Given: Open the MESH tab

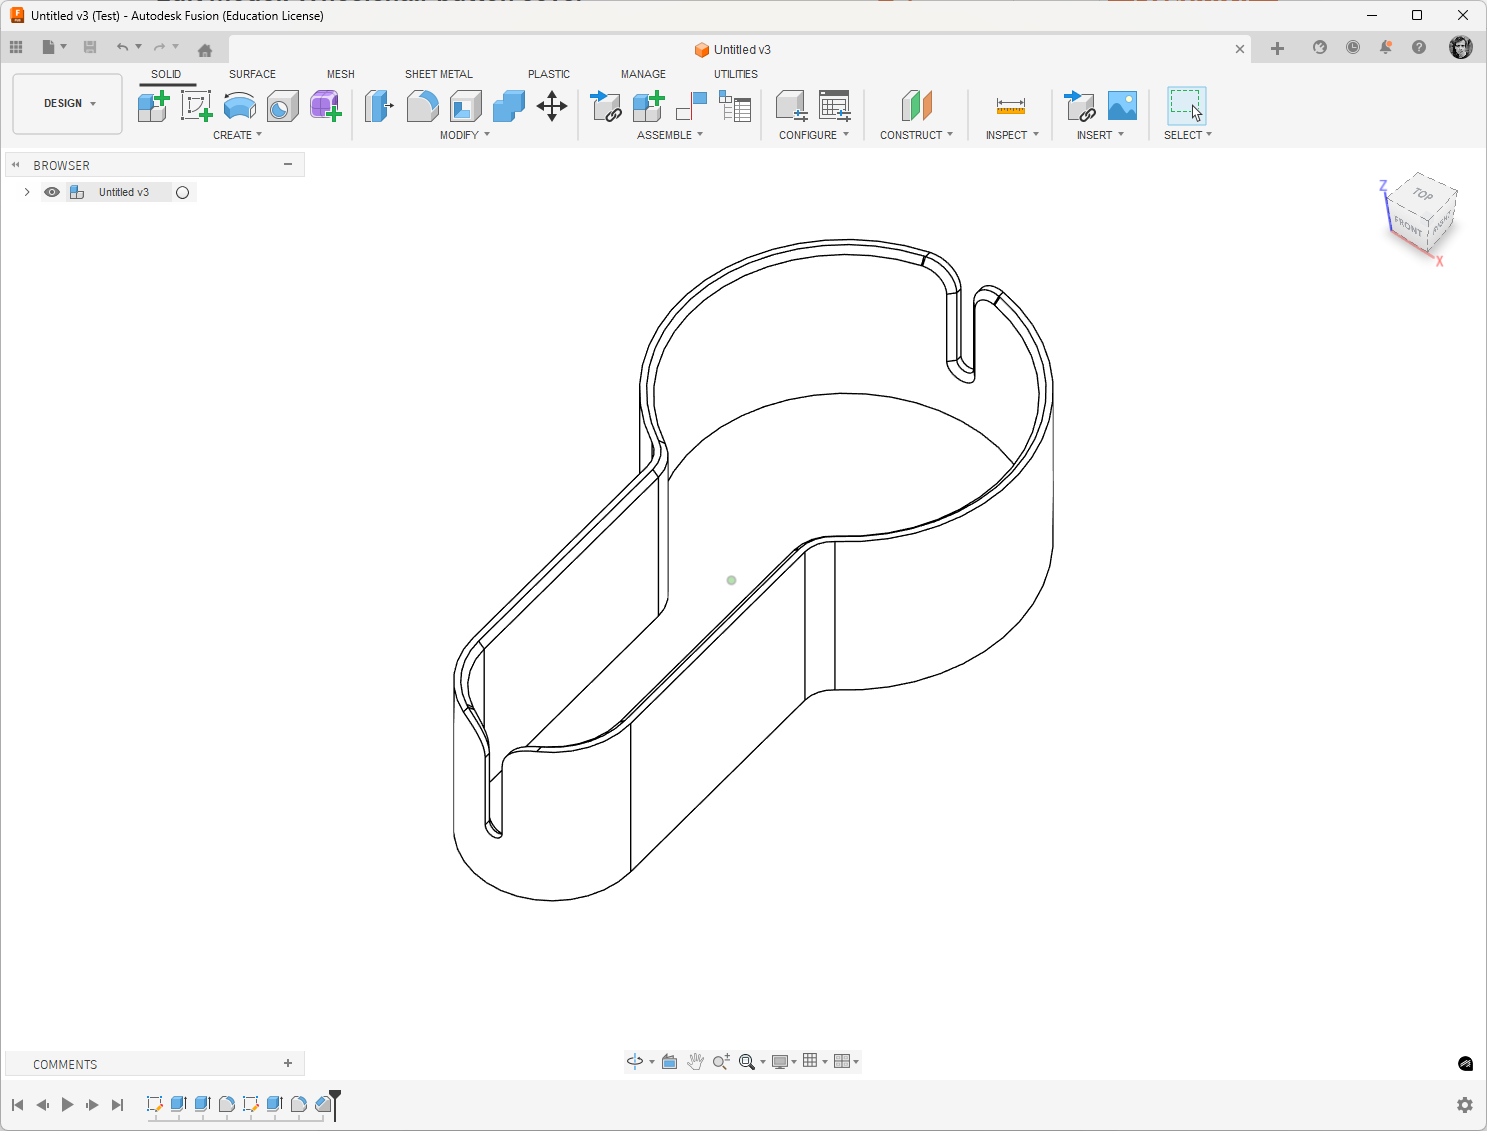Looking at the screenshot, I should [x=341, y=74].
